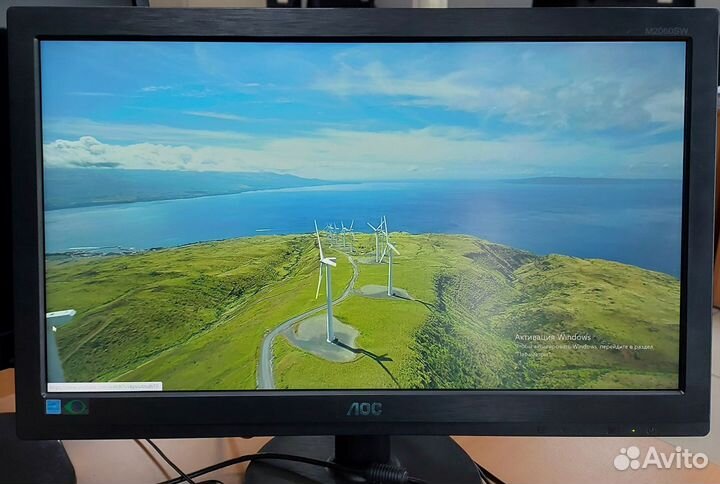The width and height of the screenshot is (720, 484).
Task: Click the 'Активация Windows' watermark heading
Action: 552,337
